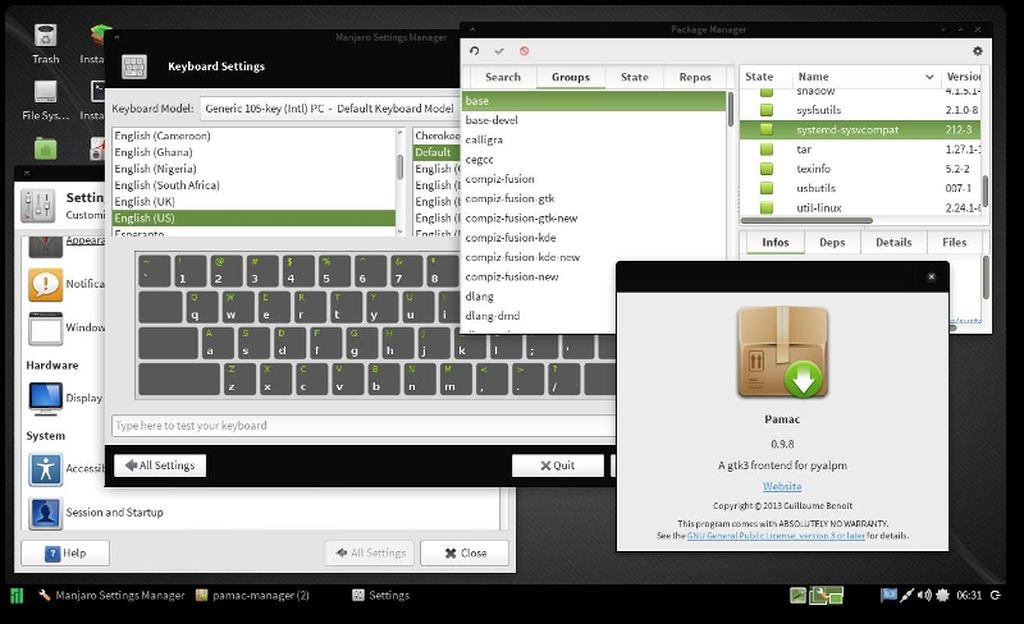Click the Manjaro menu icon on the taskbar
1024x624 pixels.
tap(16, 595)
